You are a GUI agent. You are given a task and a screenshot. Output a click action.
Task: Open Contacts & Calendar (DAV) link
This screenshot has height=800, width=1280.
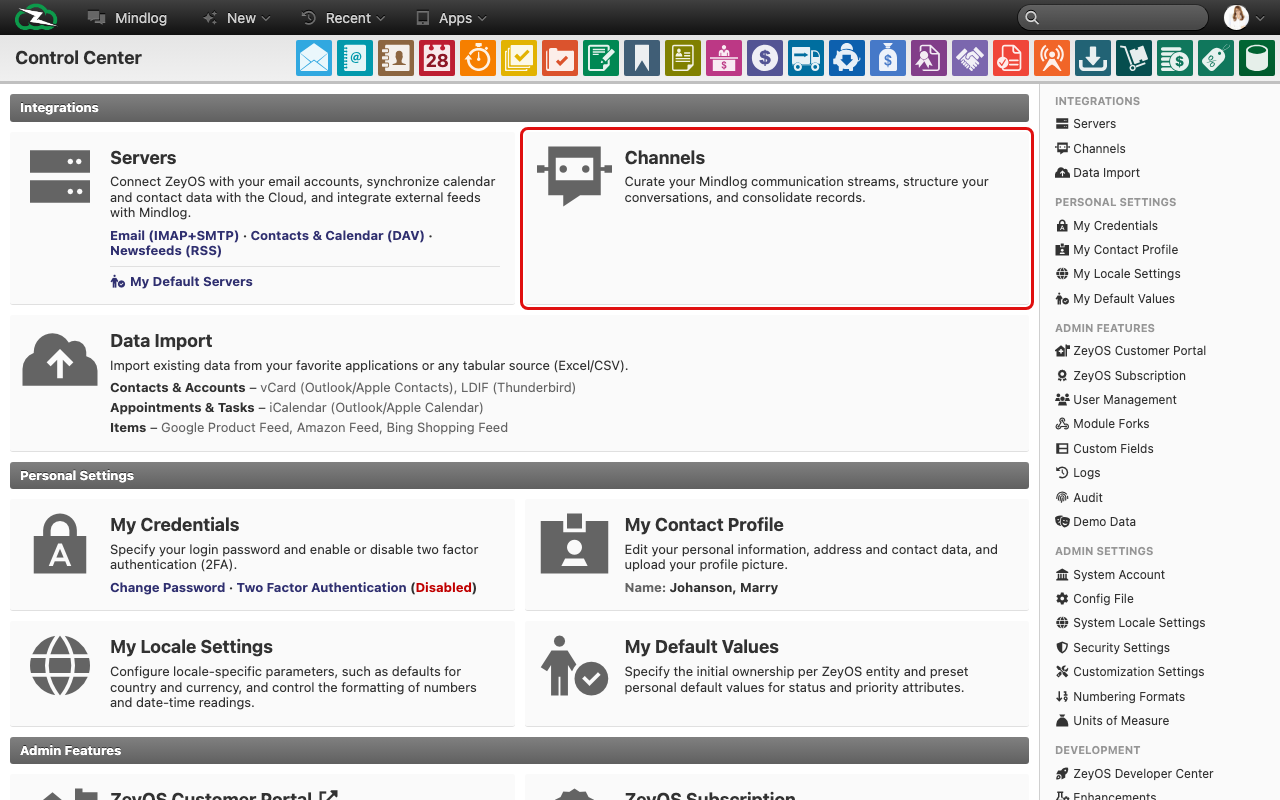[x=337, y=235]
